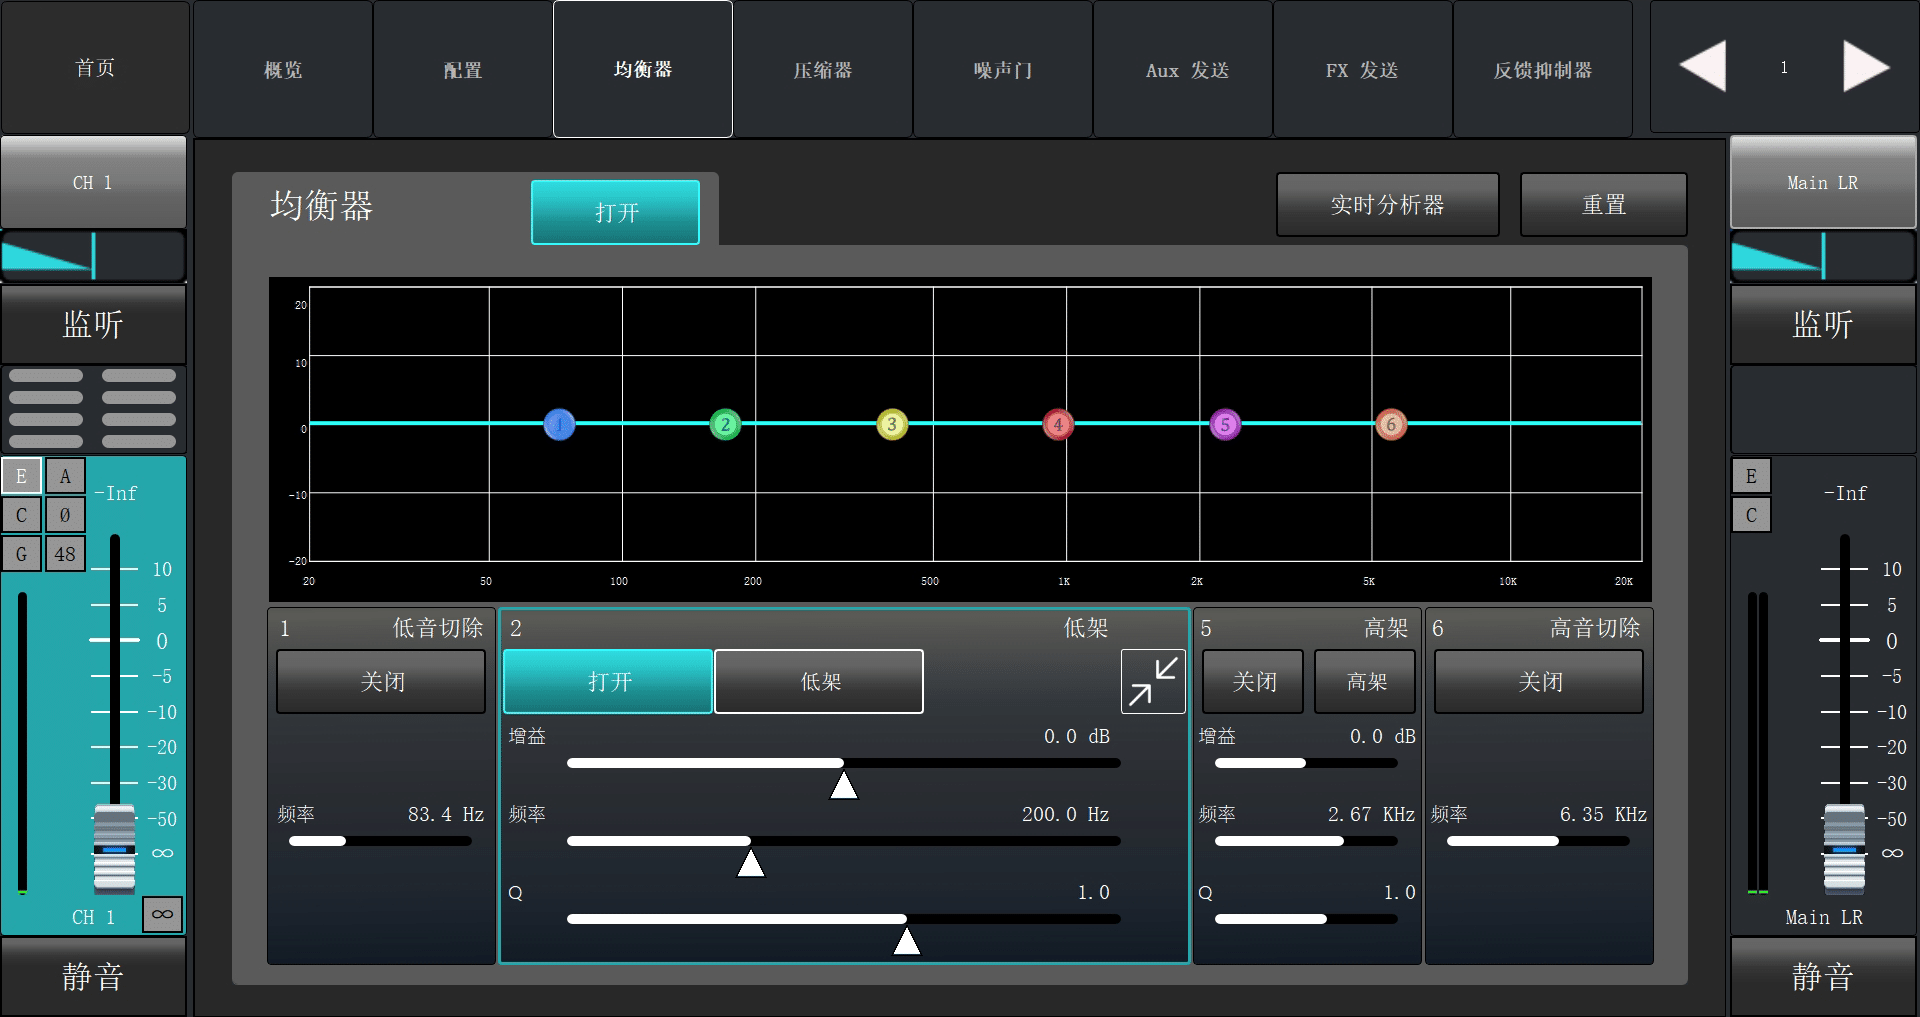Select the purple EQ band 5 node
The width and height of the screenshot is (1920, 1017).
click(1225, 424)
